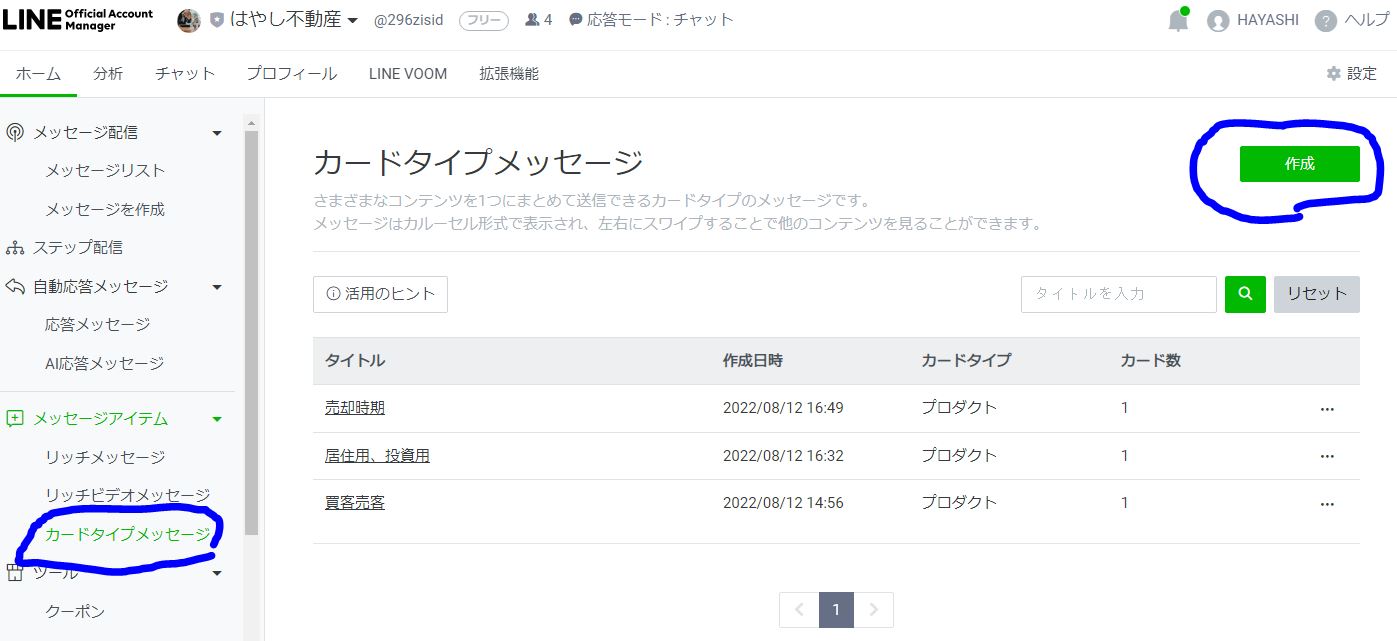This screenshot has width=1397, height=641.
Task: Click the 自動応答メッセージ reply arrow icon
Action: pyautogui.click(x=15, y=286)
